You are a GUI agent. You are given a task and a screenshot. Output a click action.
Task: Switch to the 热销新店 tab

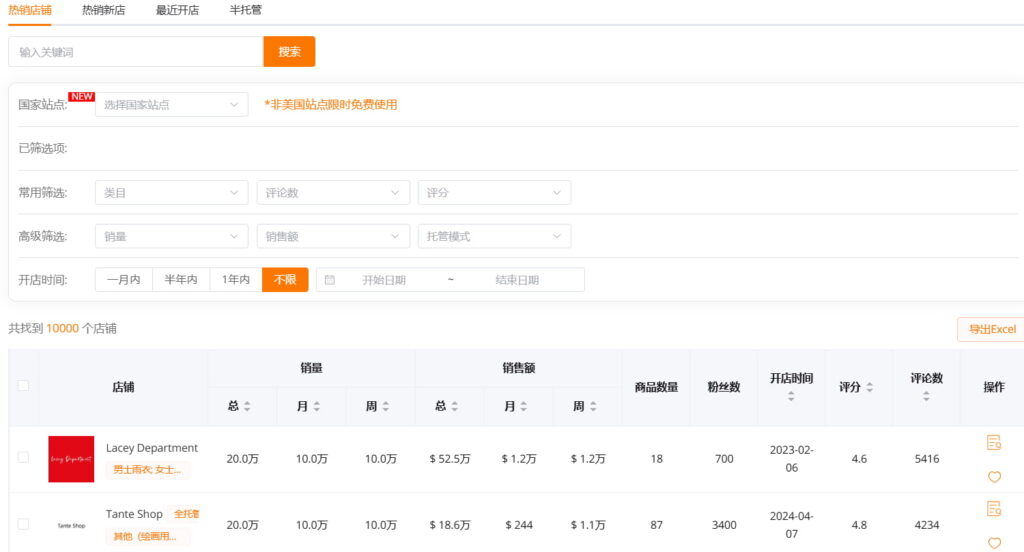(x=103, y=10)
